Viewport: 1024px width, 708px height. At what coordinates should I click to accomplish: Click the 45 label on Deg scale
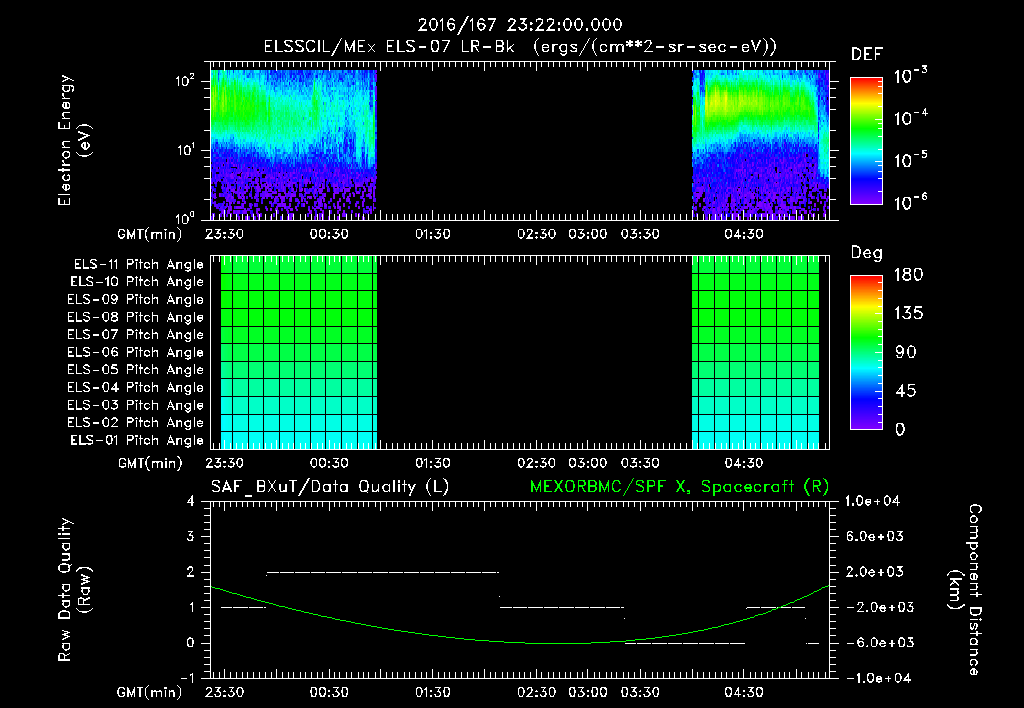click(906, 391)
